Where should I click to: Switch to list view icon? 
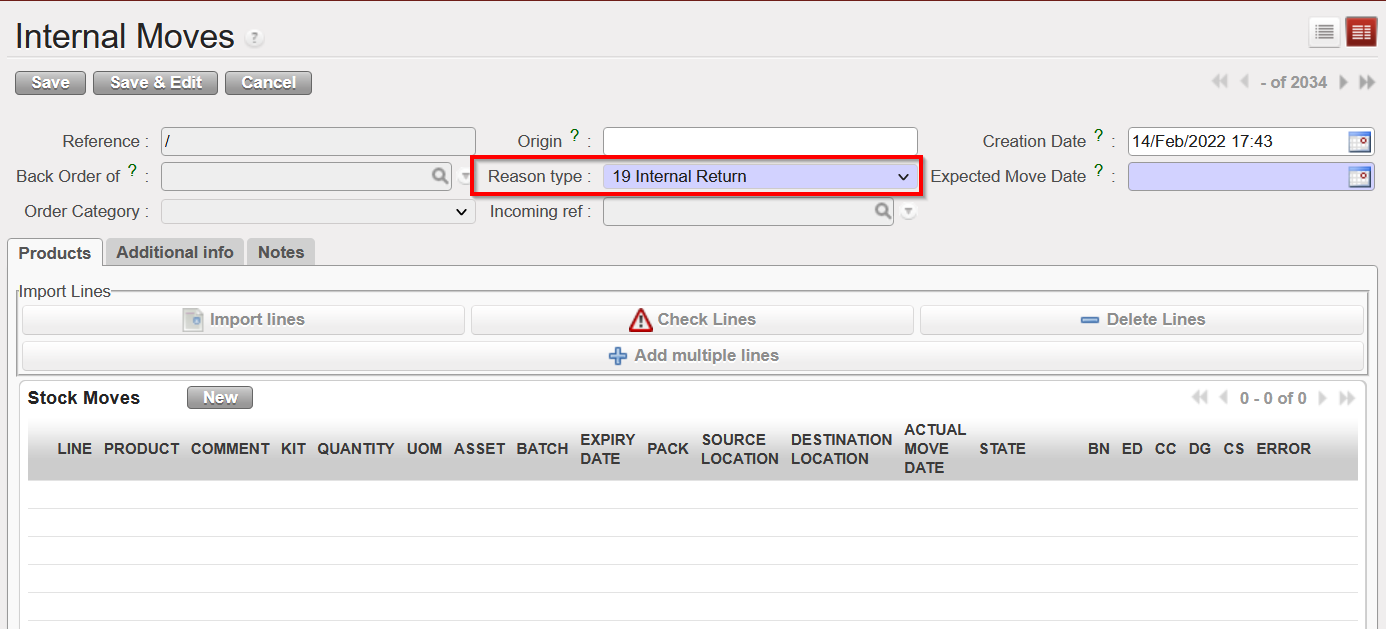click(x=1324, y=32)
